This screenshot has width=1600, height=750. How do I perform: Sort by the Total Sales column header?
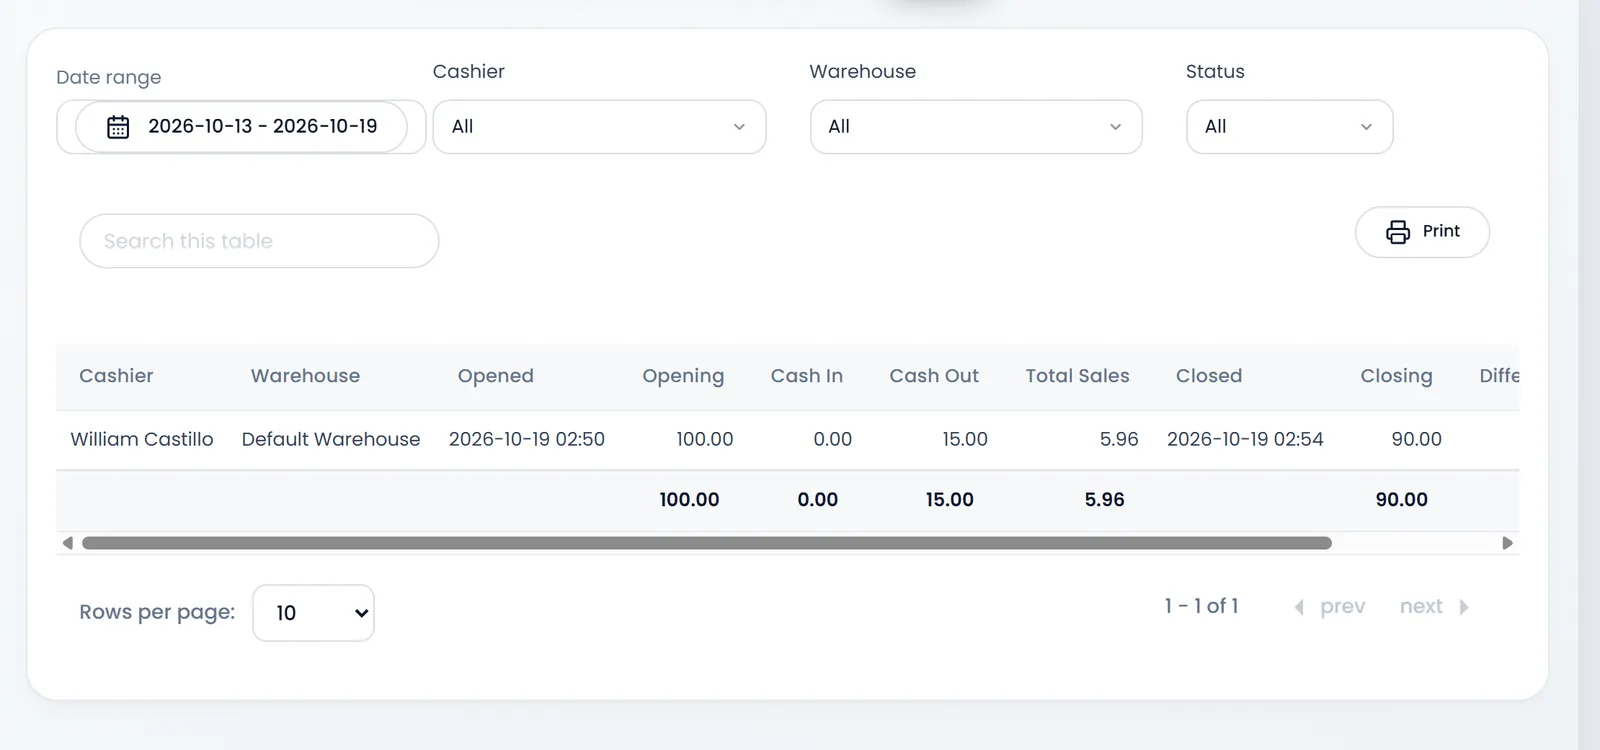coord(1077,376)
